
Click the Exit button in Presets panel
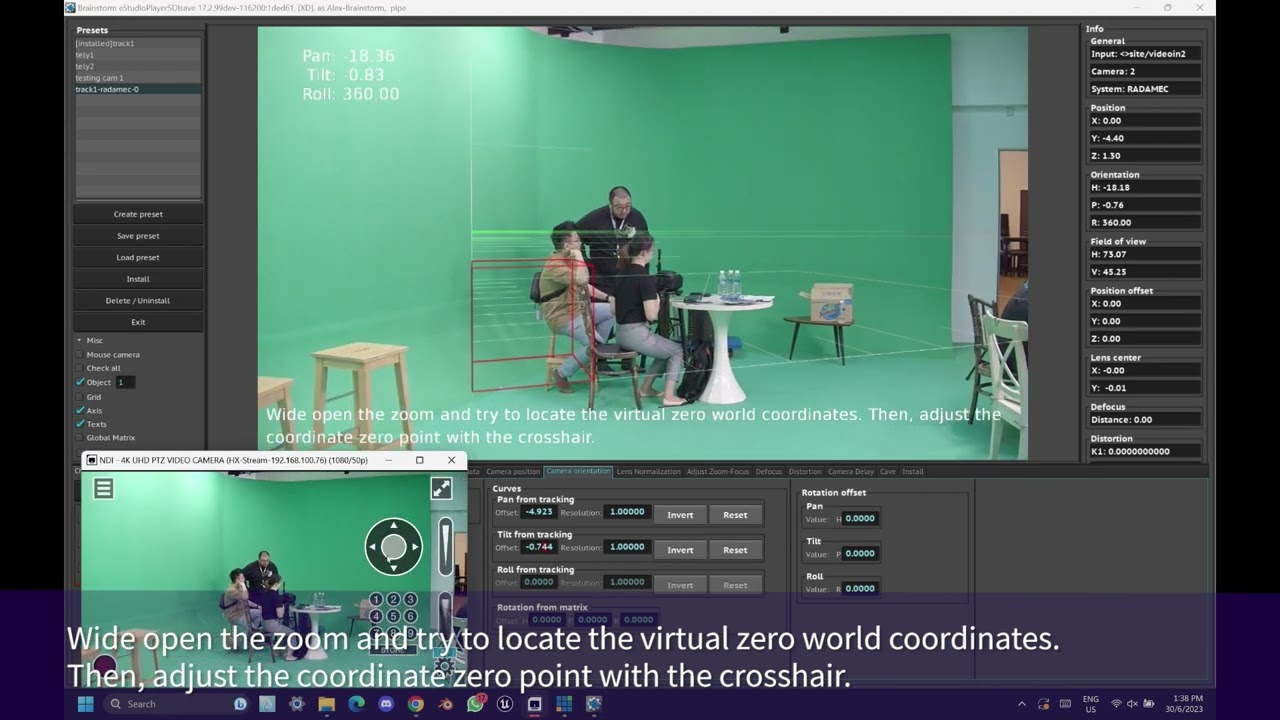pyautogui.click(x=138, y=322)
